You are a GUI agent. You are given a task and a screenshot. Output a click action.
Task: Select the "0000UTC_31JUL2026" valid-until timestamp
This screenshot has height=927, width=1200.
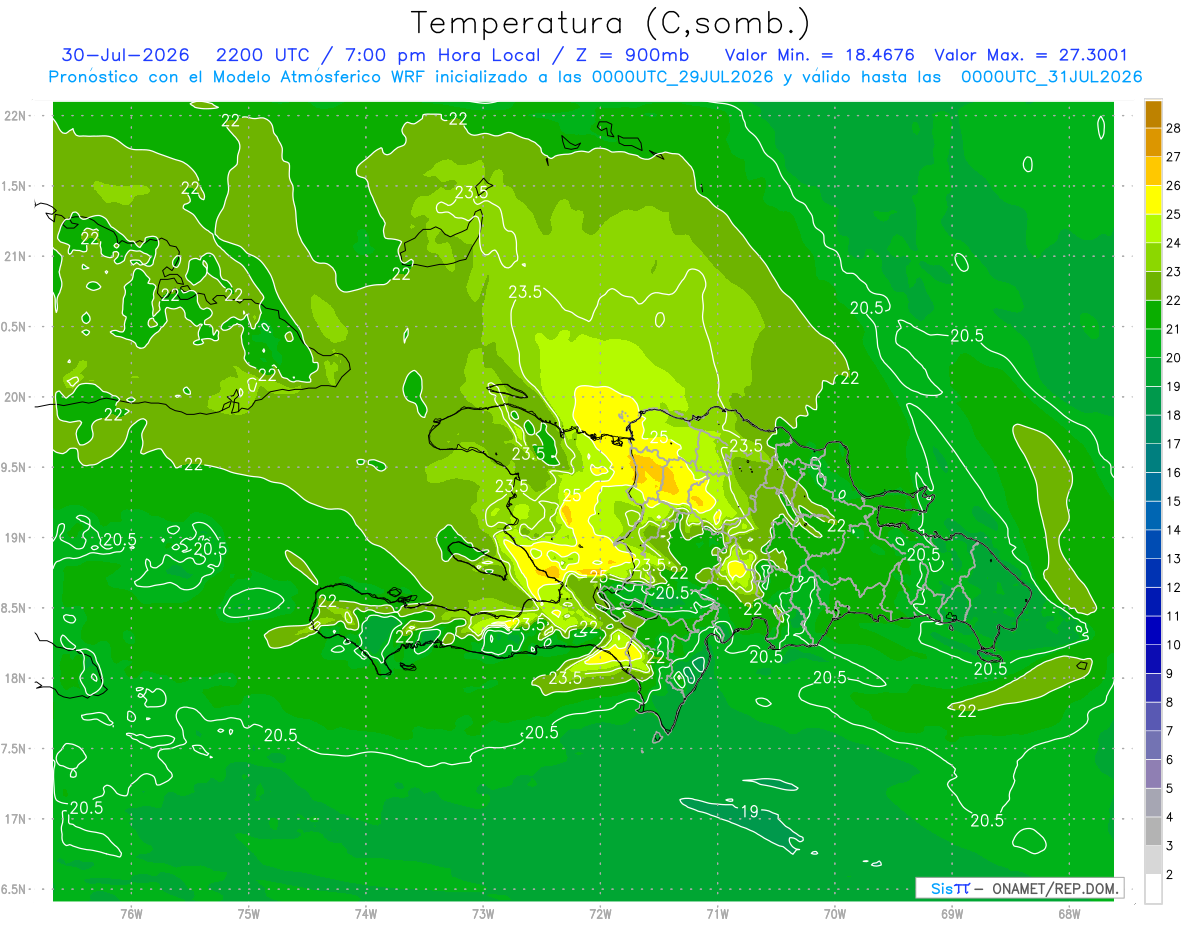[x=1052, y=77]
